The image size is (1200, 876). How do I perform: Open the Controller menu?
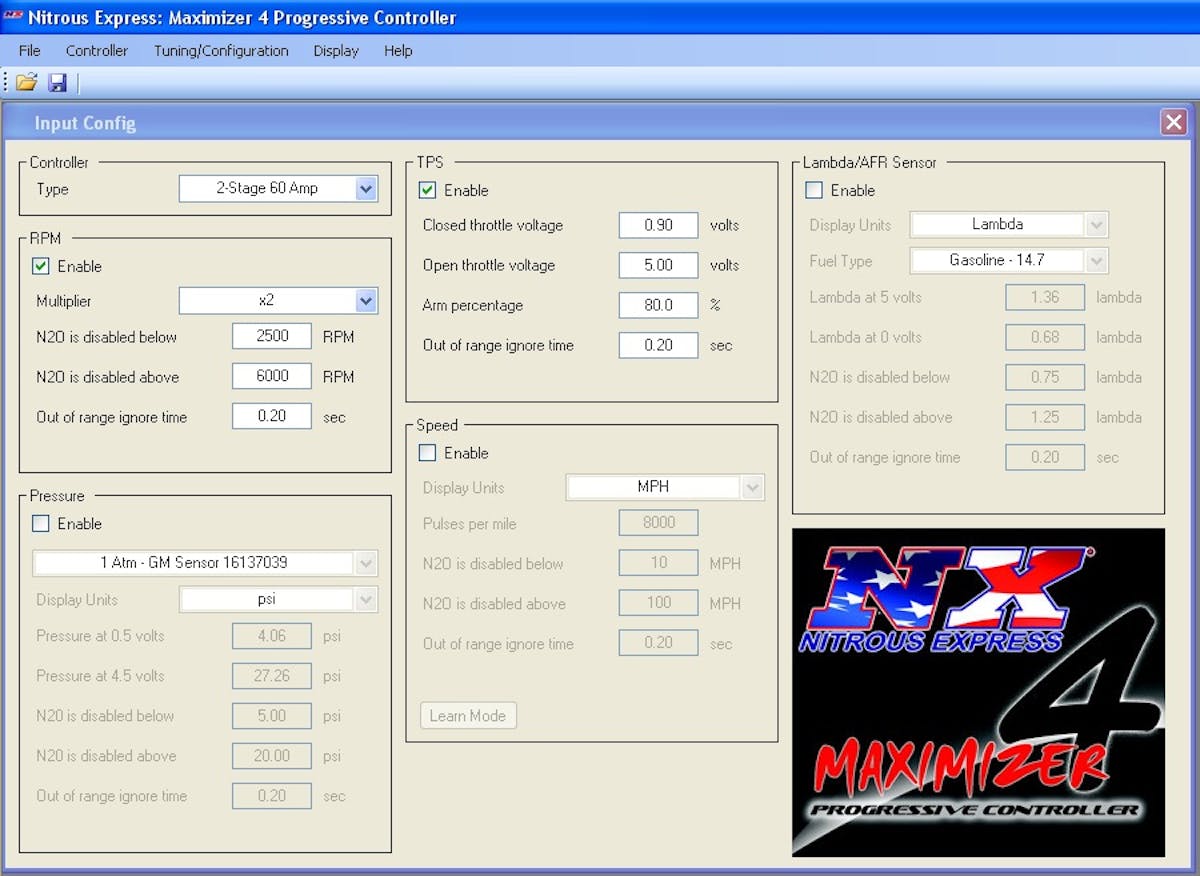pyautogui.click(x=97, y=51)
